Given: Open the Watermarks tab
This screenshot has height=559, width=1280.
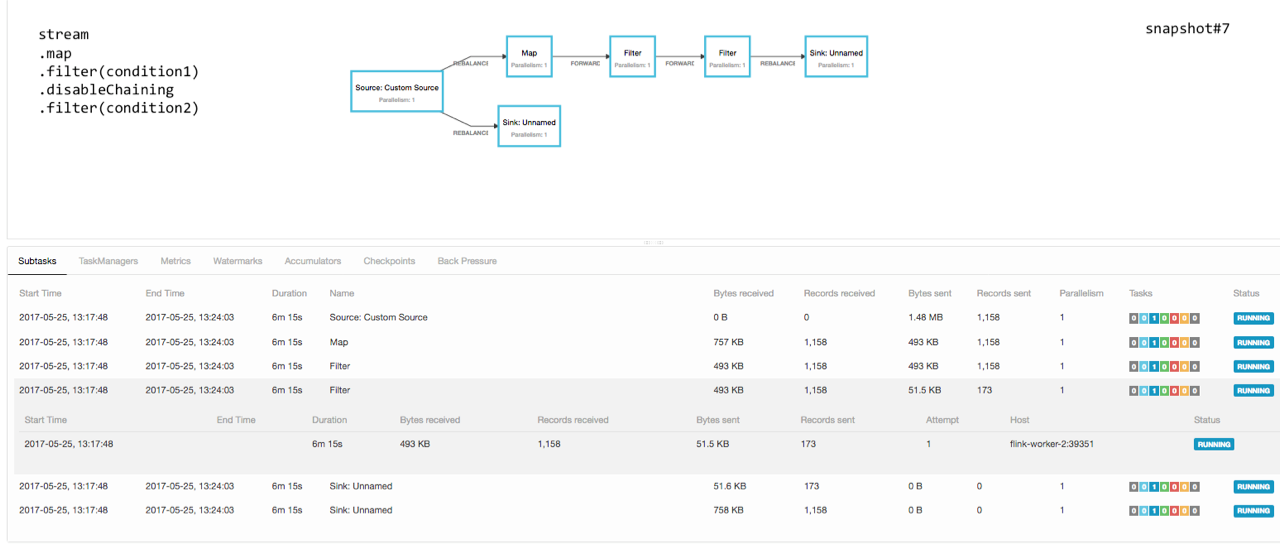Looking at the screenshot, I should point(237,261).
